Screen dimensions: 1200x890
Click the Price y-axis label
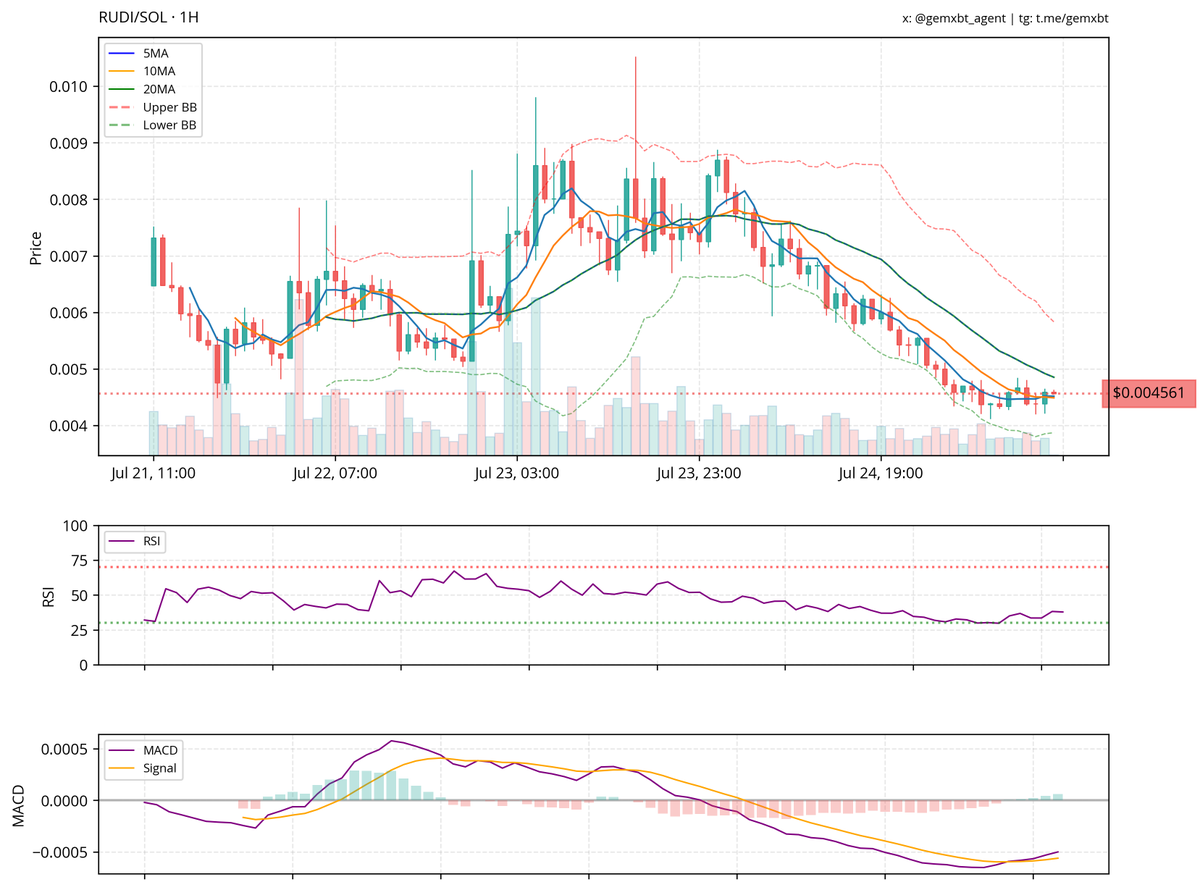tap(36, 247)
